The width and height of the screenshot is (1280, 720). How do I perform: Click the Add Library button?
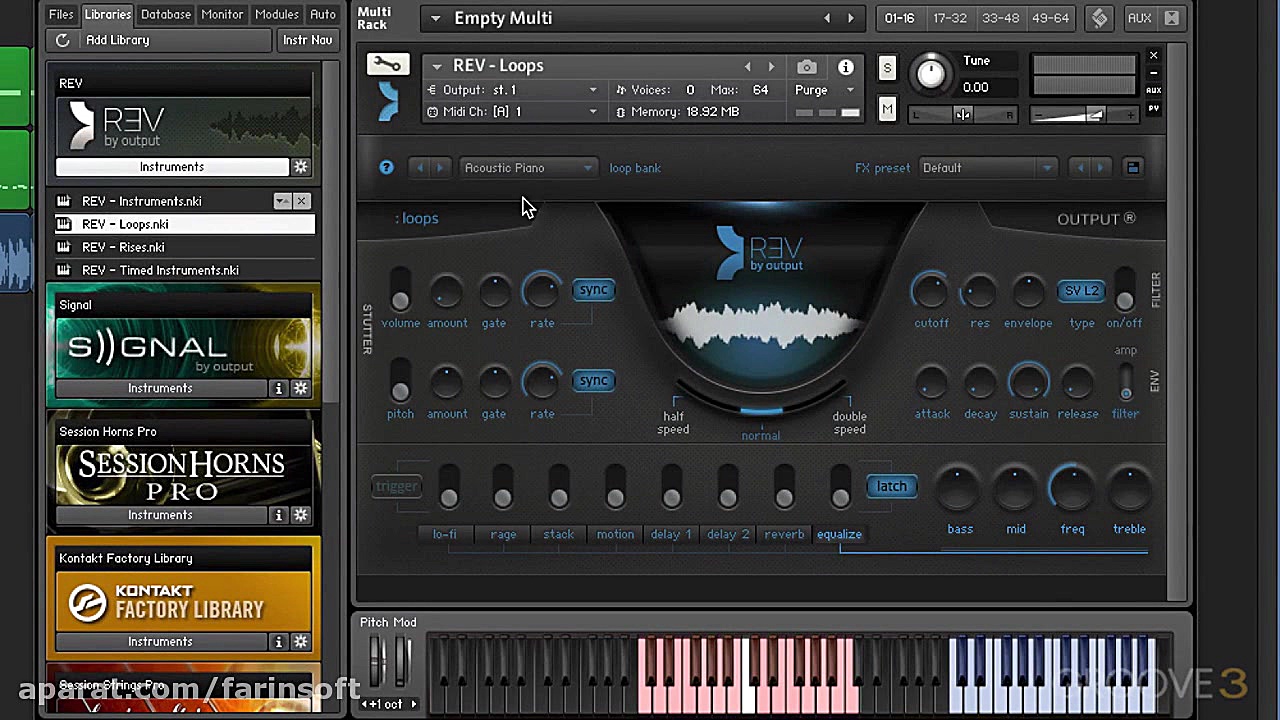[x=117, y=40]
